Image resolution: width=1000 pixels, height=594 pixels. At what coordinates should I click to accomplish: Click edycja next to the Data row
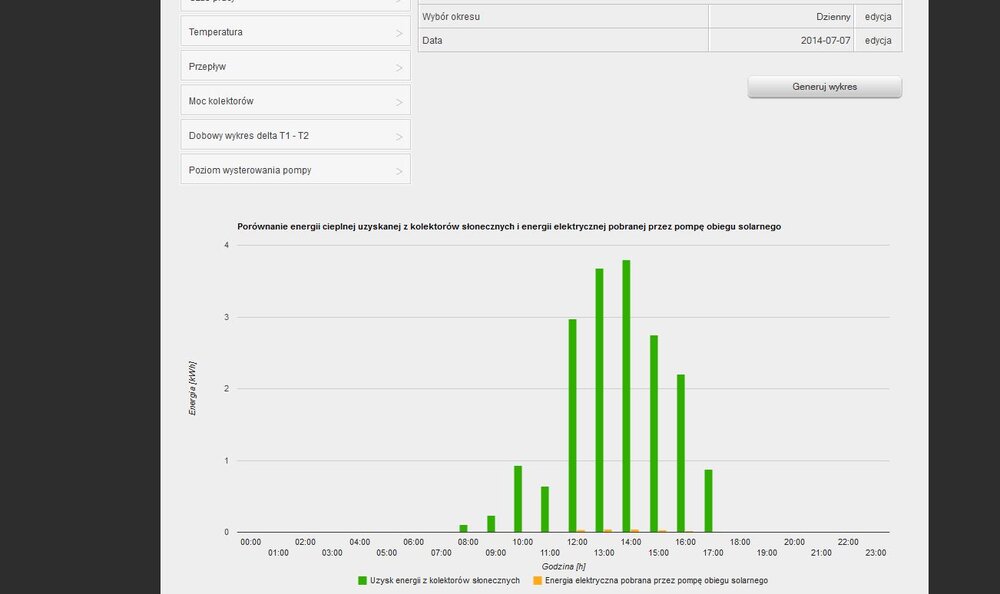pyautogui.click(x=878, y=40)
